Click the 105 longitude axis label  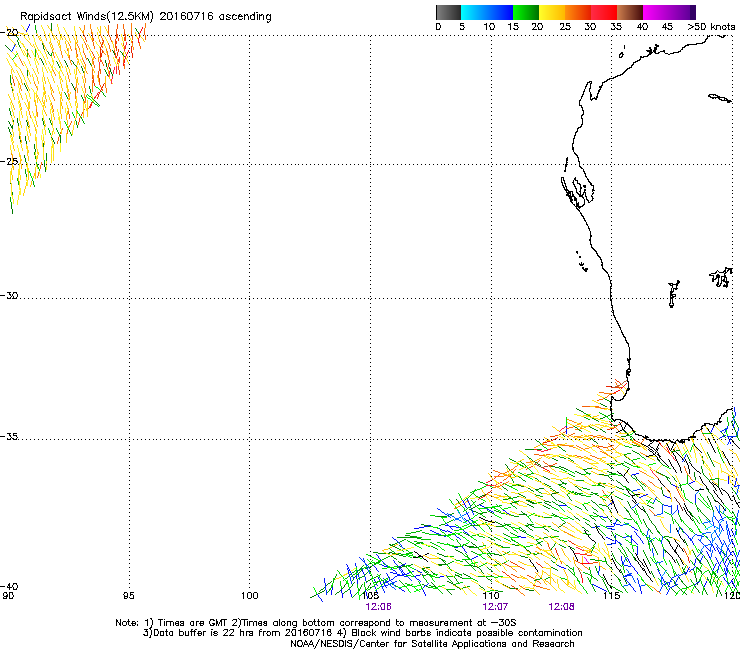click(x=371, y=596)
